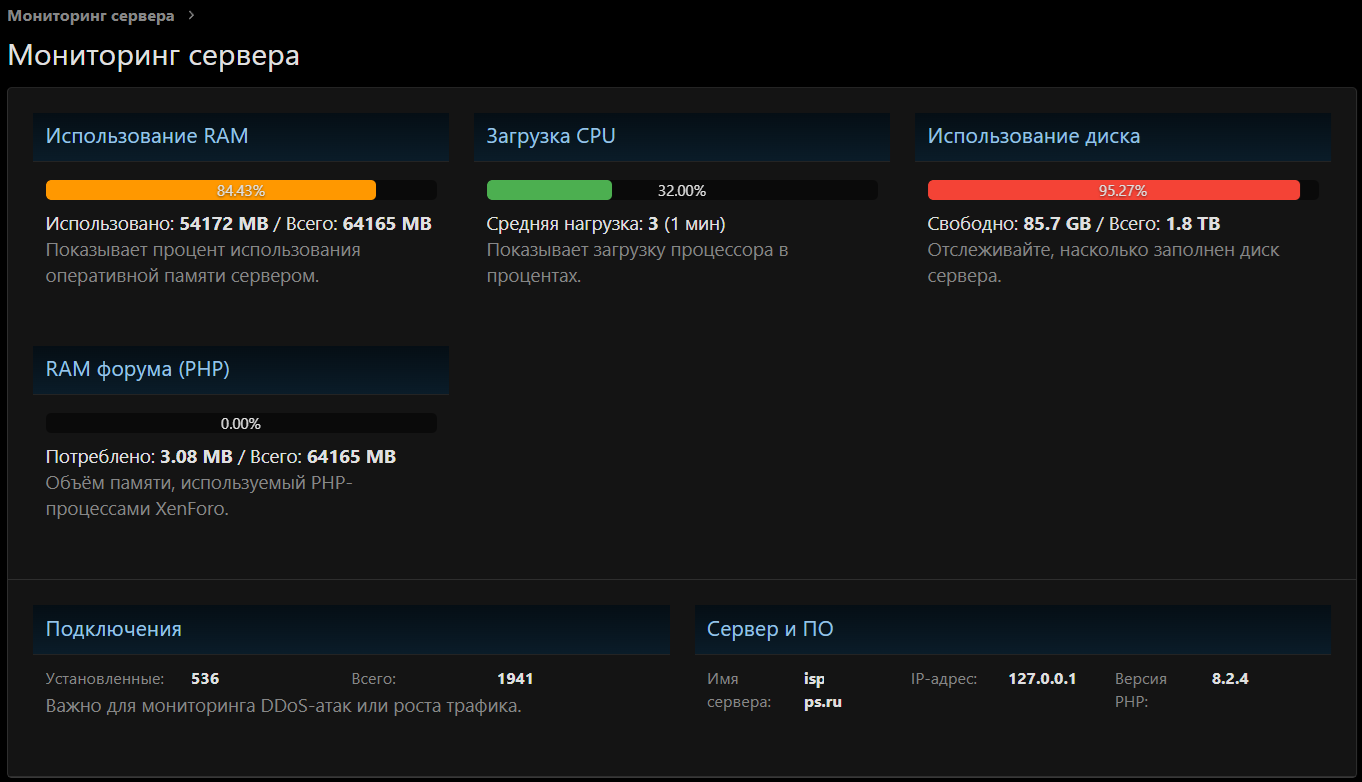Image resolution: width=1362 pixels, height=782 pixels.
Task: Click the PHP forum RAM progress bar
Action: pos(241,423)
